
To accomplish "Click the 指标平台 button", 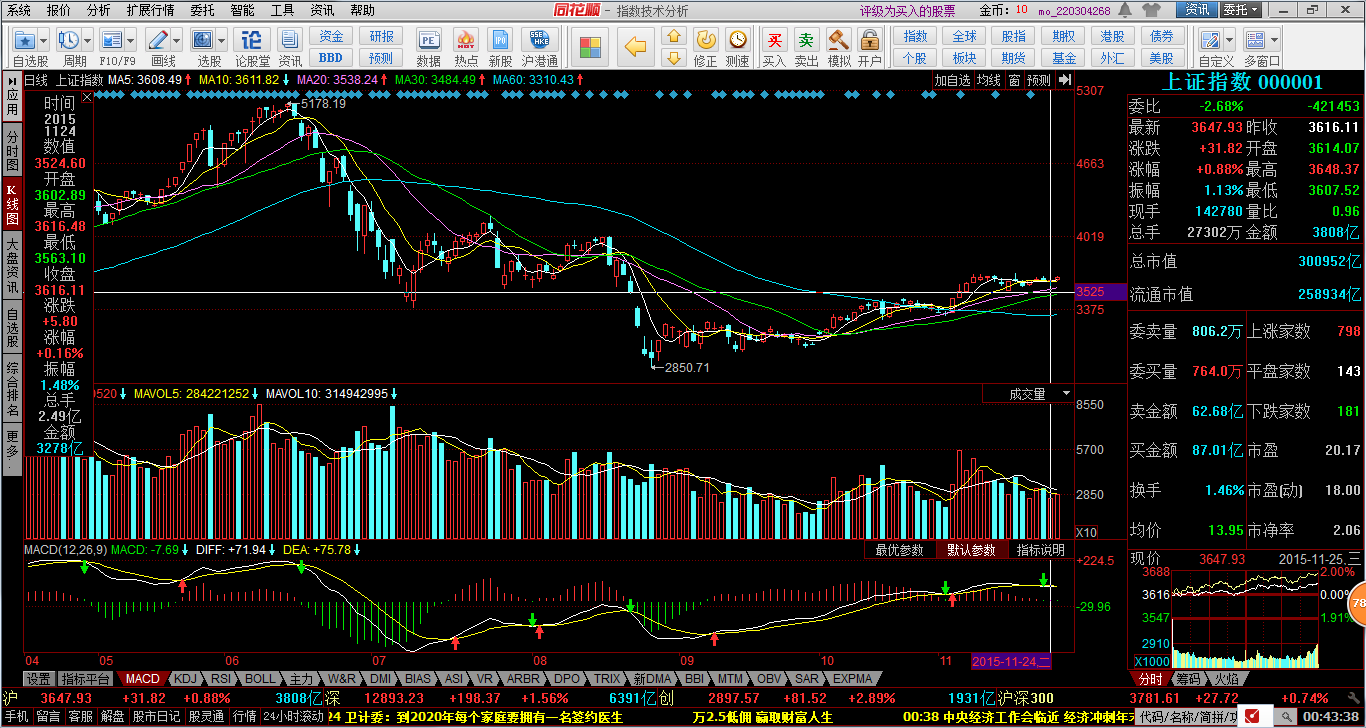I will pos(85,679).
